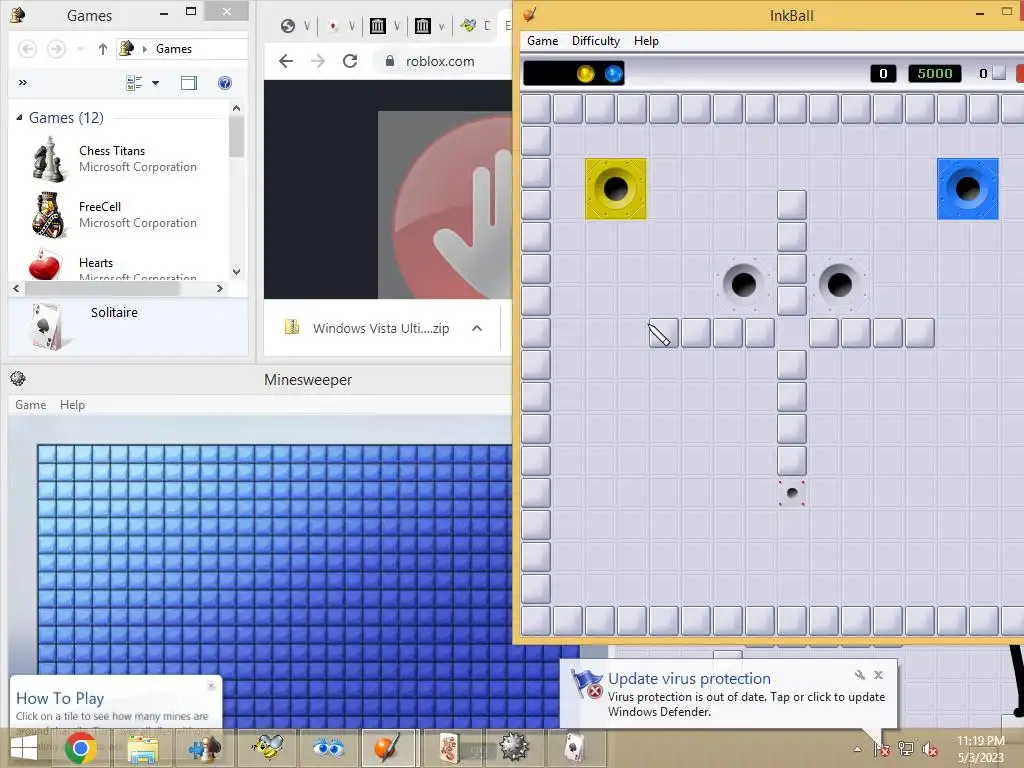
Task: Open InkBall Game menu
Action: tap(542, 40)
